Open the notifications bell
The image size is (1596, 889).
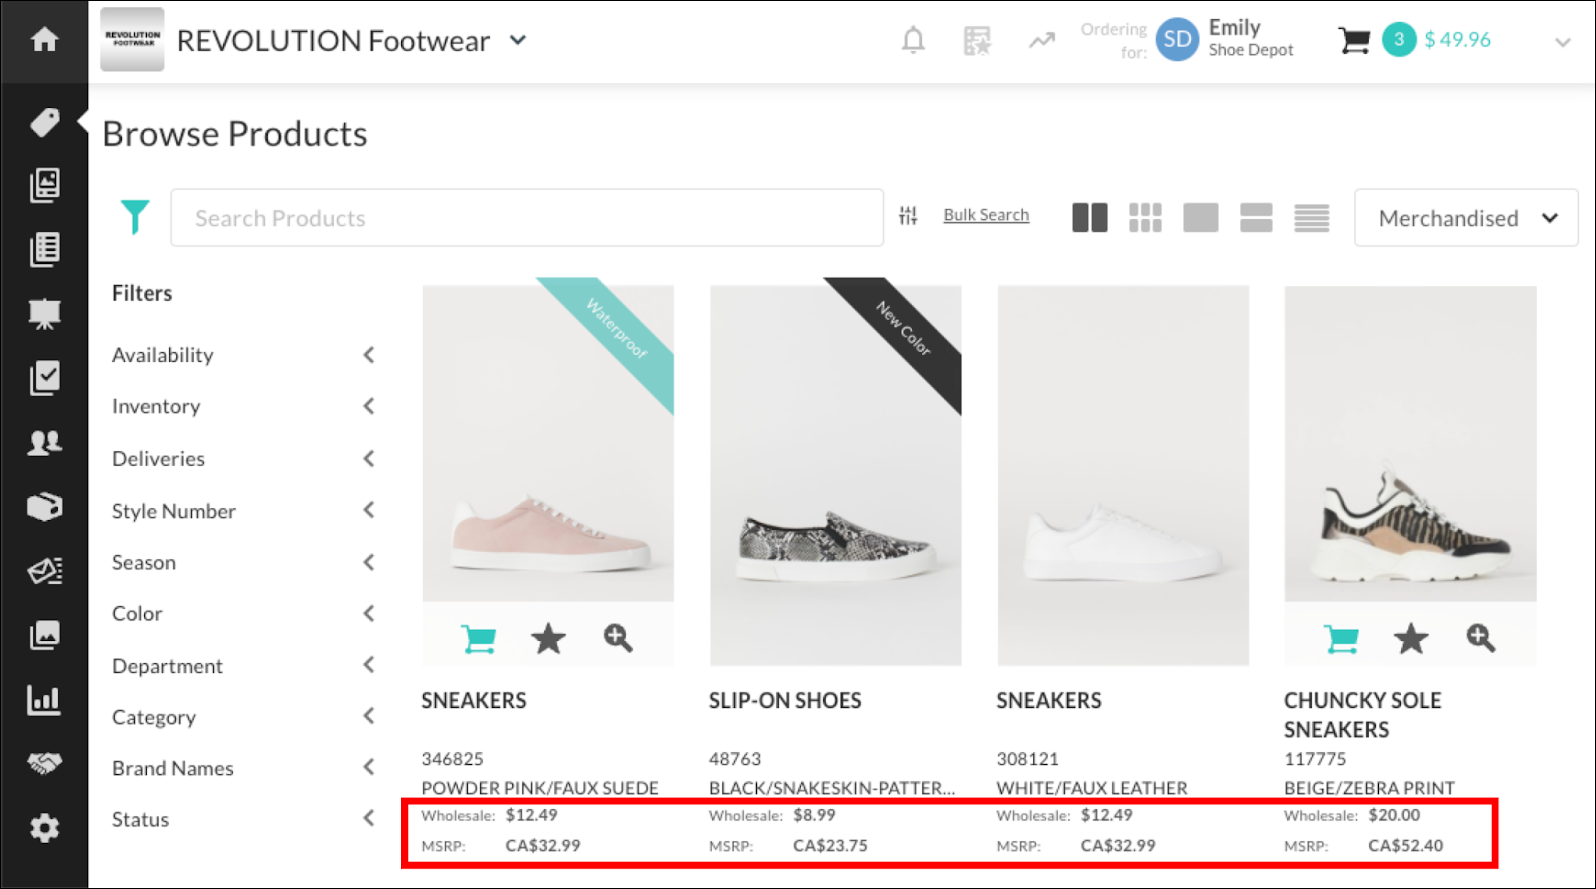point(912,40)
